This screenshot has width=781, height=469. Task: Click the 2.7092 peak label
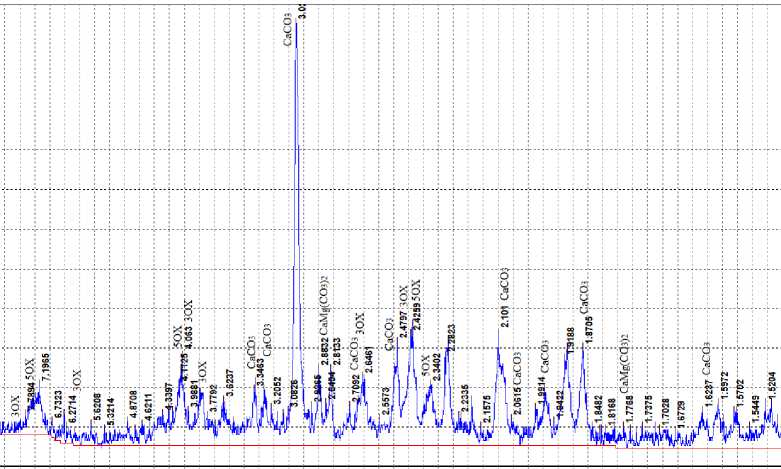pyautogui.click(x=356, y=390)
